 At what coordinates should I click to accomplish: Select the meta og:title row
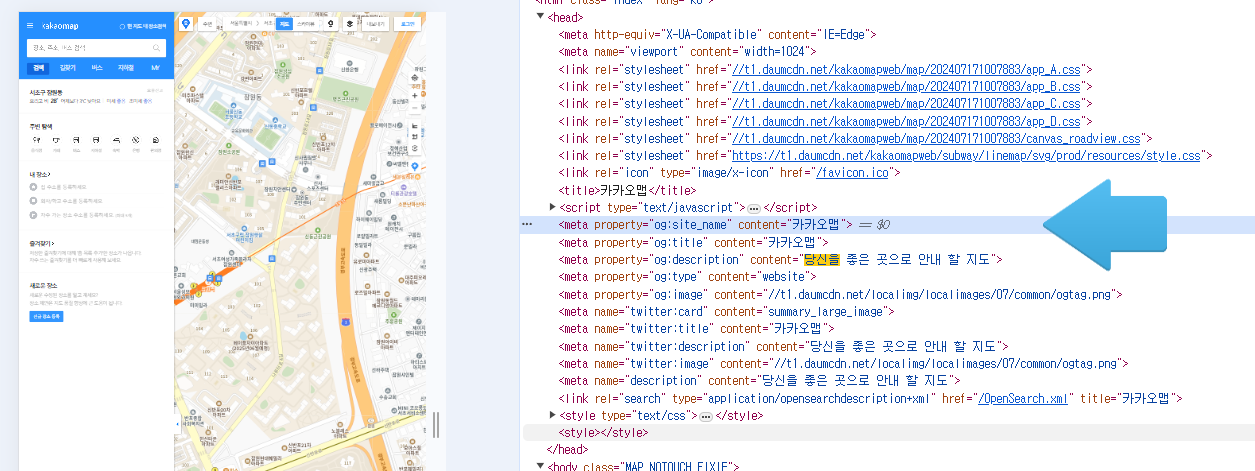[x=694, y=242]
